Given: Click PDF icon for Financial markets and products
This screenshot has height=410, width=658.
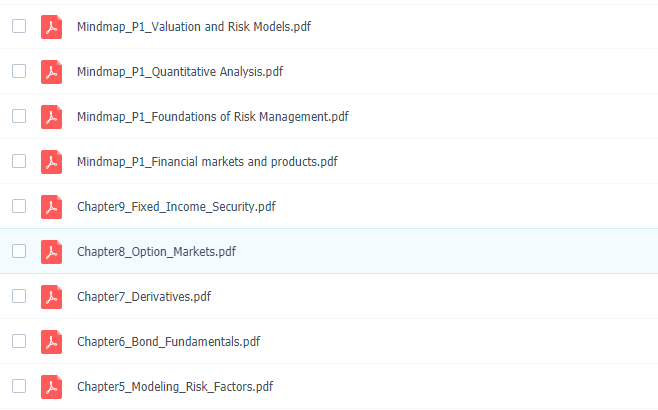Looking at the screenshot, I should click(x=51, y=162).
